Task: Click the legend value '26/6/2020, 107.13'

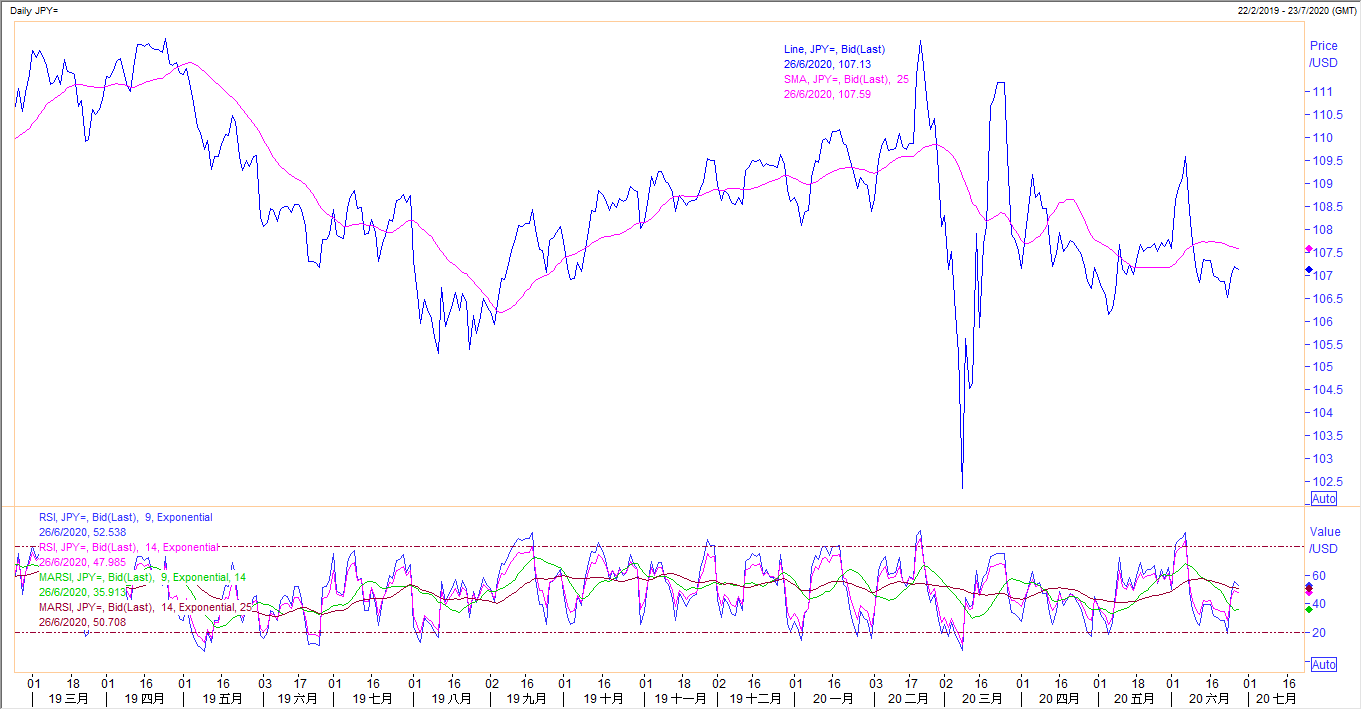Action: point(827,64)
